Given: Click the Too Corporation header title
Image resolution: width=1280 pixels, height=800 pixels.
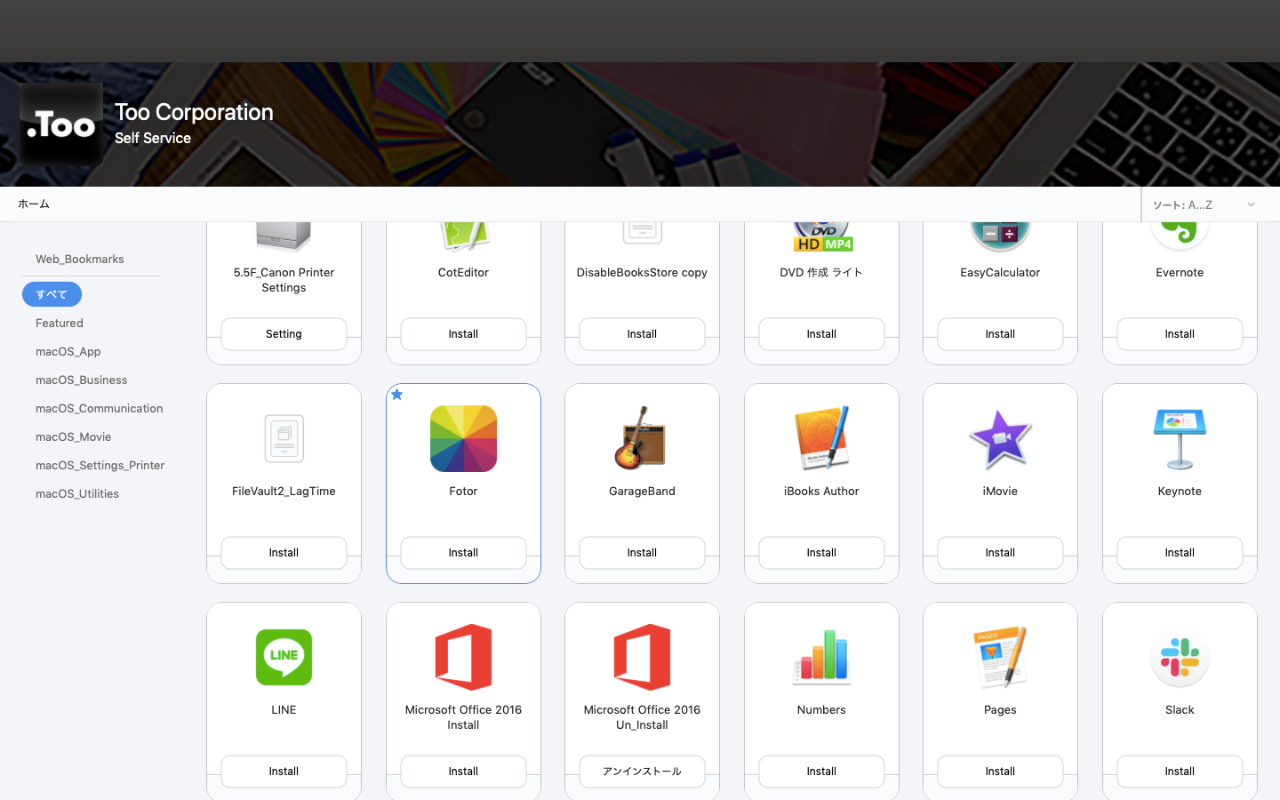Looking at the screenshot, I should (194, 112).
